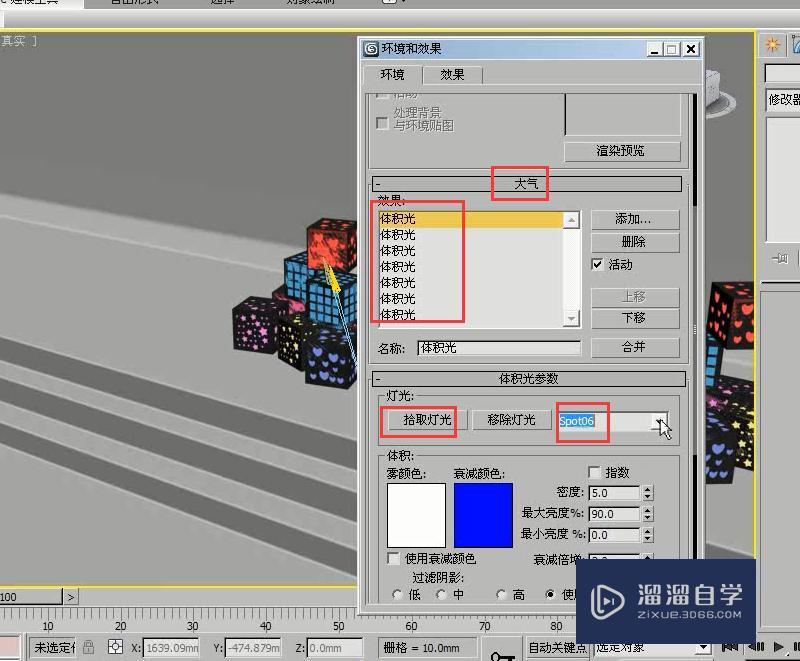Minimize the 环境和效果 dialog

[655, 49]
